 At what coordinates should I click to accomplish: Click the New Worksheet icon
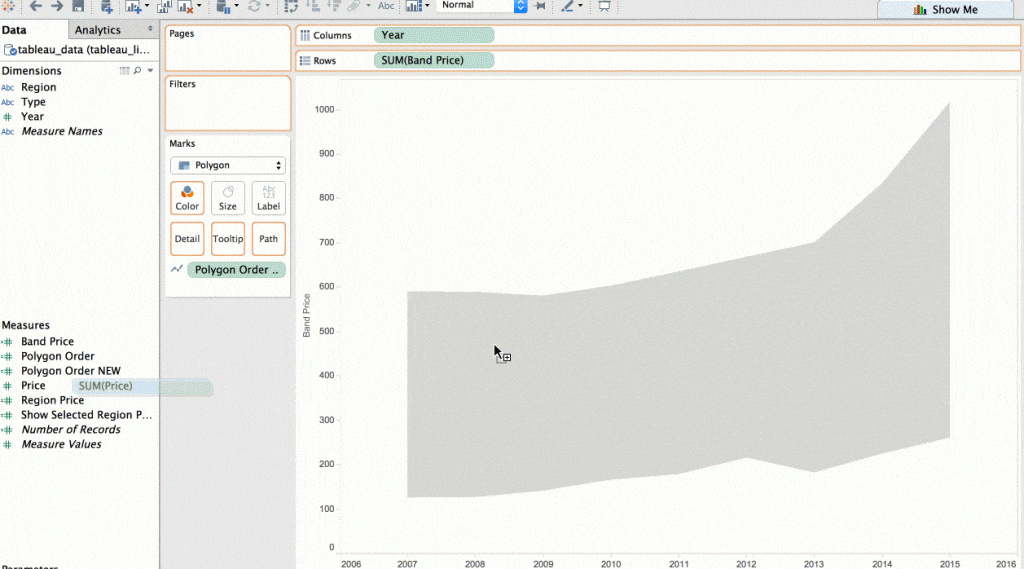coord(133,7)
